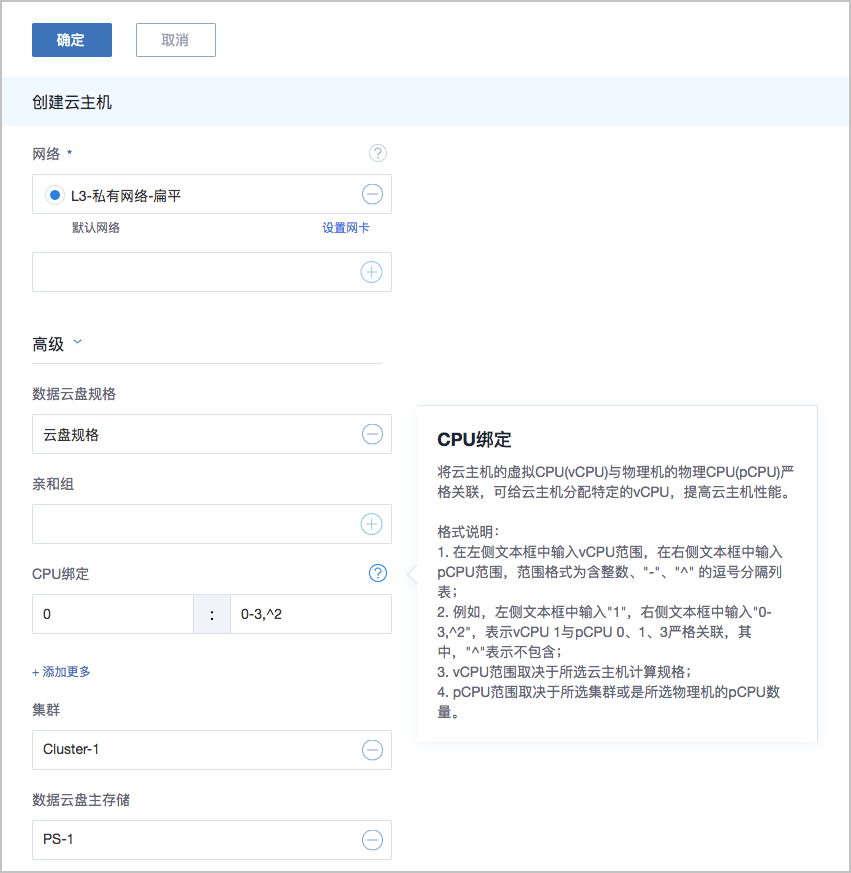Click the empty 亲和组 field

[x=212, y=524]
